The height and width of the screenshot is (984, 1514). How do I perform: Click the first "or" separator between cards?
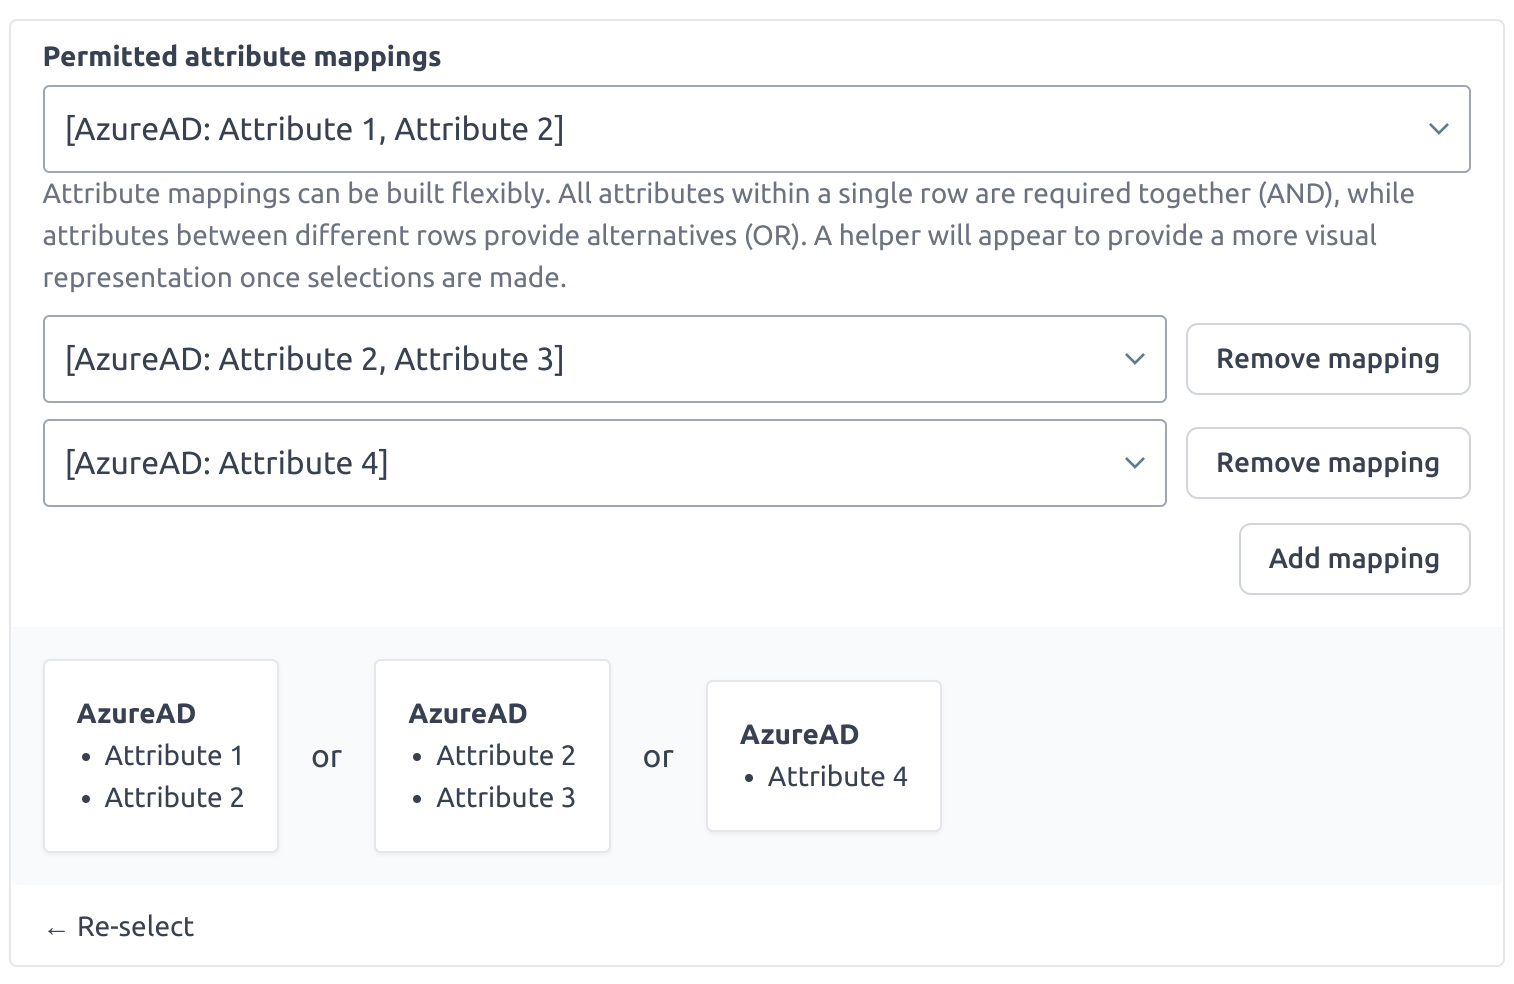(x=326, y=757)
